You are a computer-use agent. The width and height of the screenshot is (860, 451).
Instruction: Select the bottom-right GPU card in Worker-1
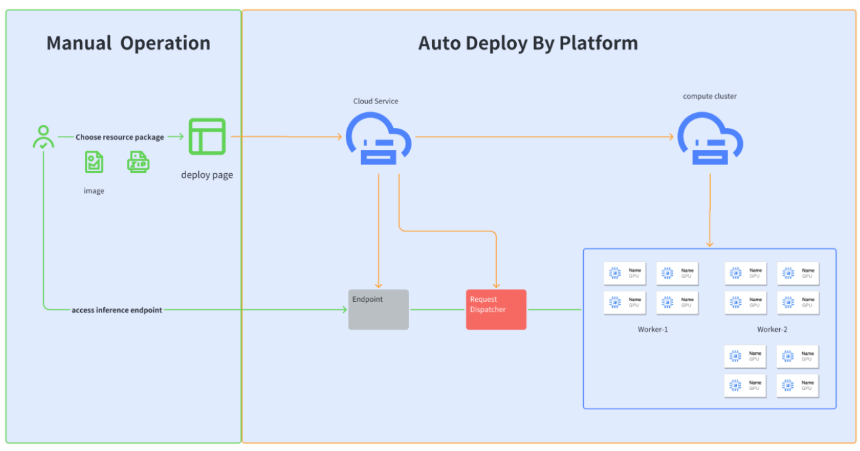tap(677, 302)
